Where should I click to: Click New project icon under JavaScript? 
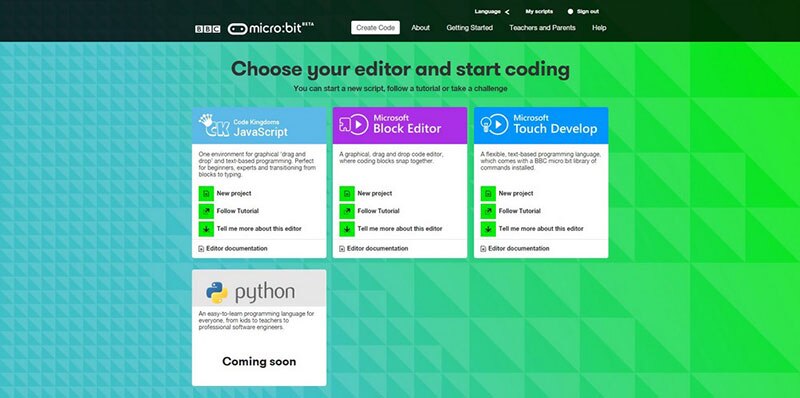pos(206,193)
